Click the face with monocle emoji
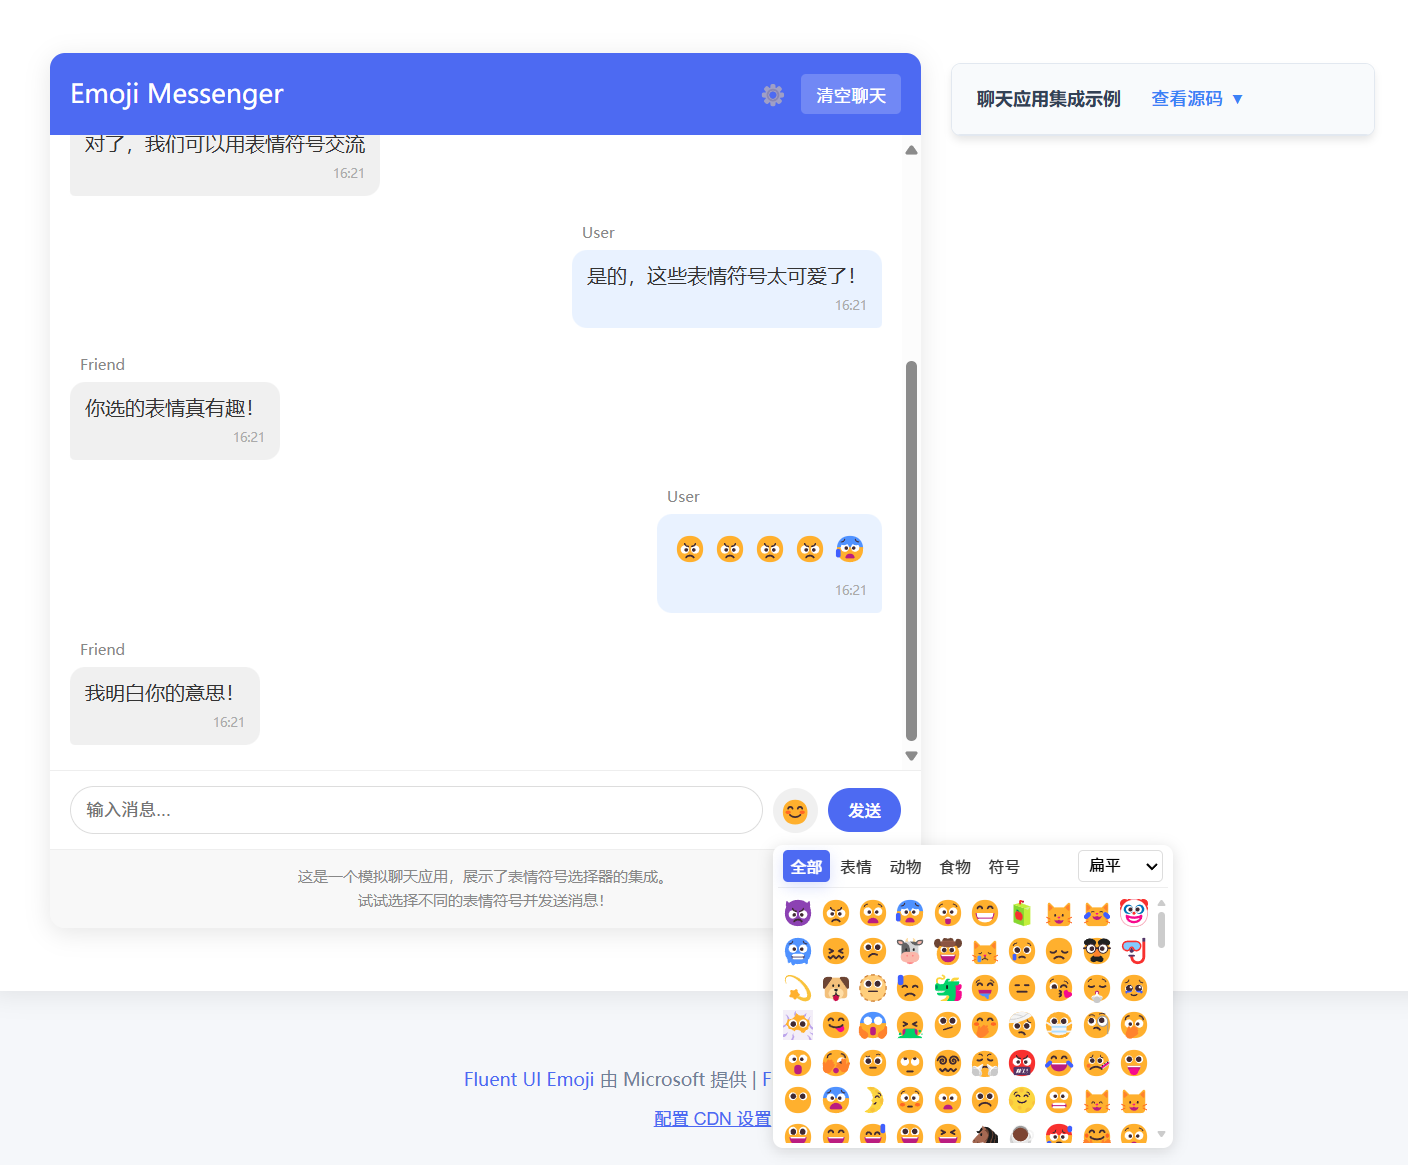 tap(1097, 1025)
